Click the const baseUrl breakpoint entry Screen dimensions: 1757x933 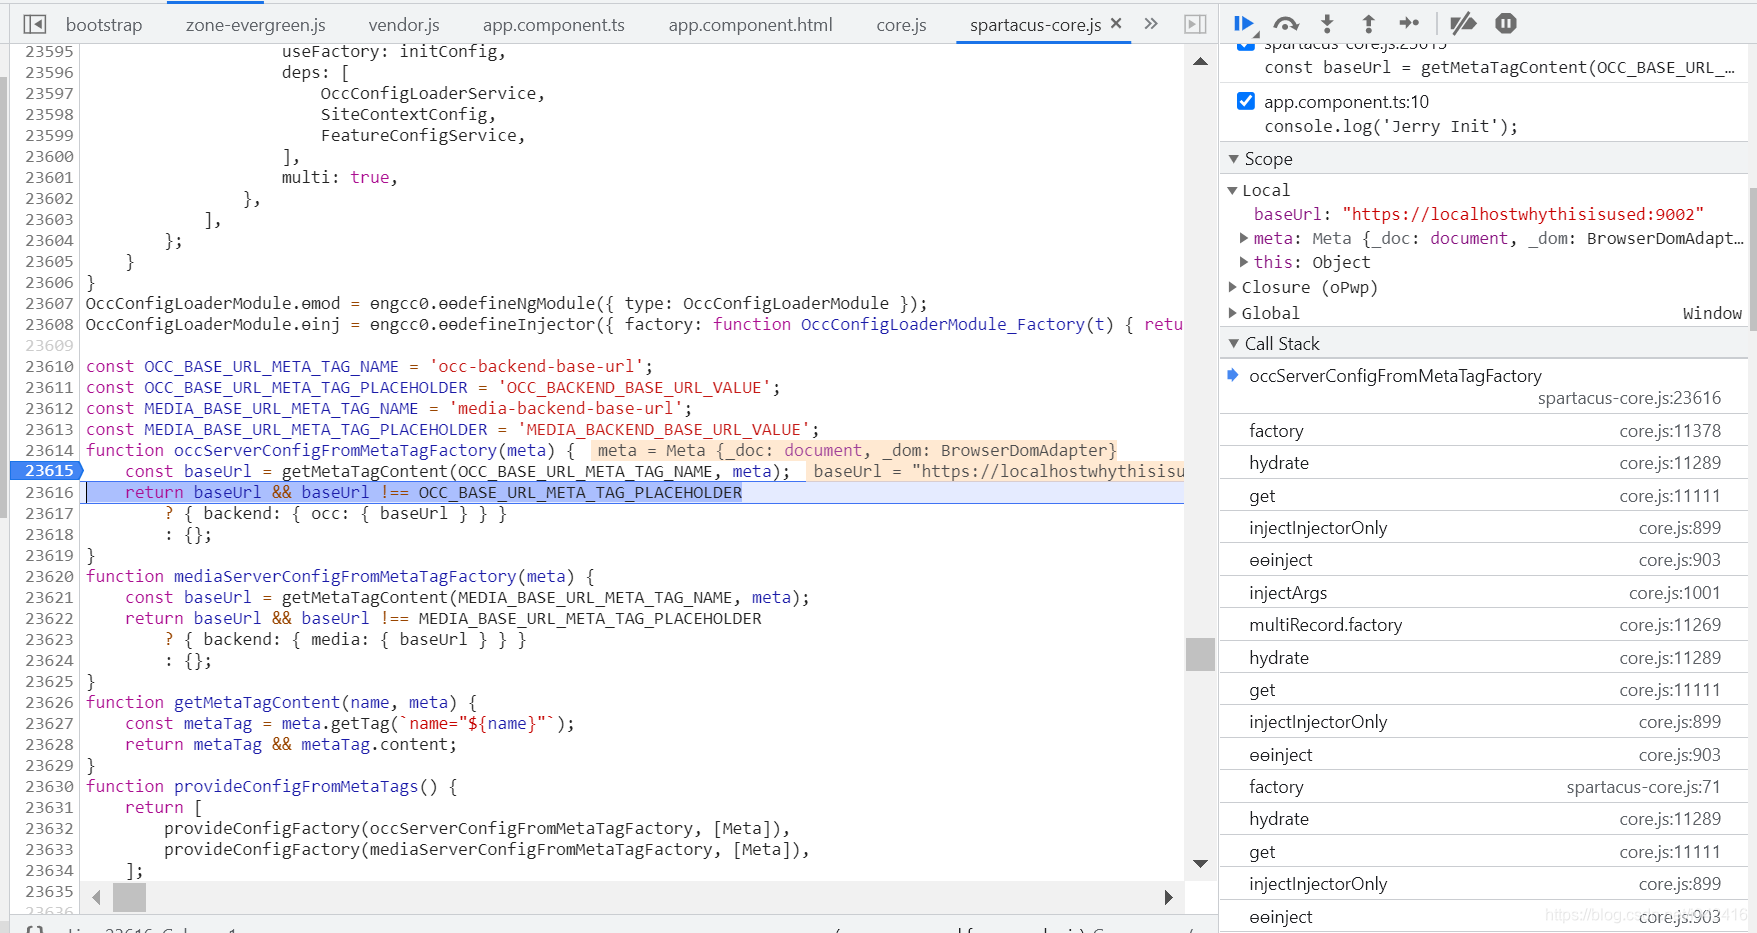pyautogui.click(x=1499, y=68)
